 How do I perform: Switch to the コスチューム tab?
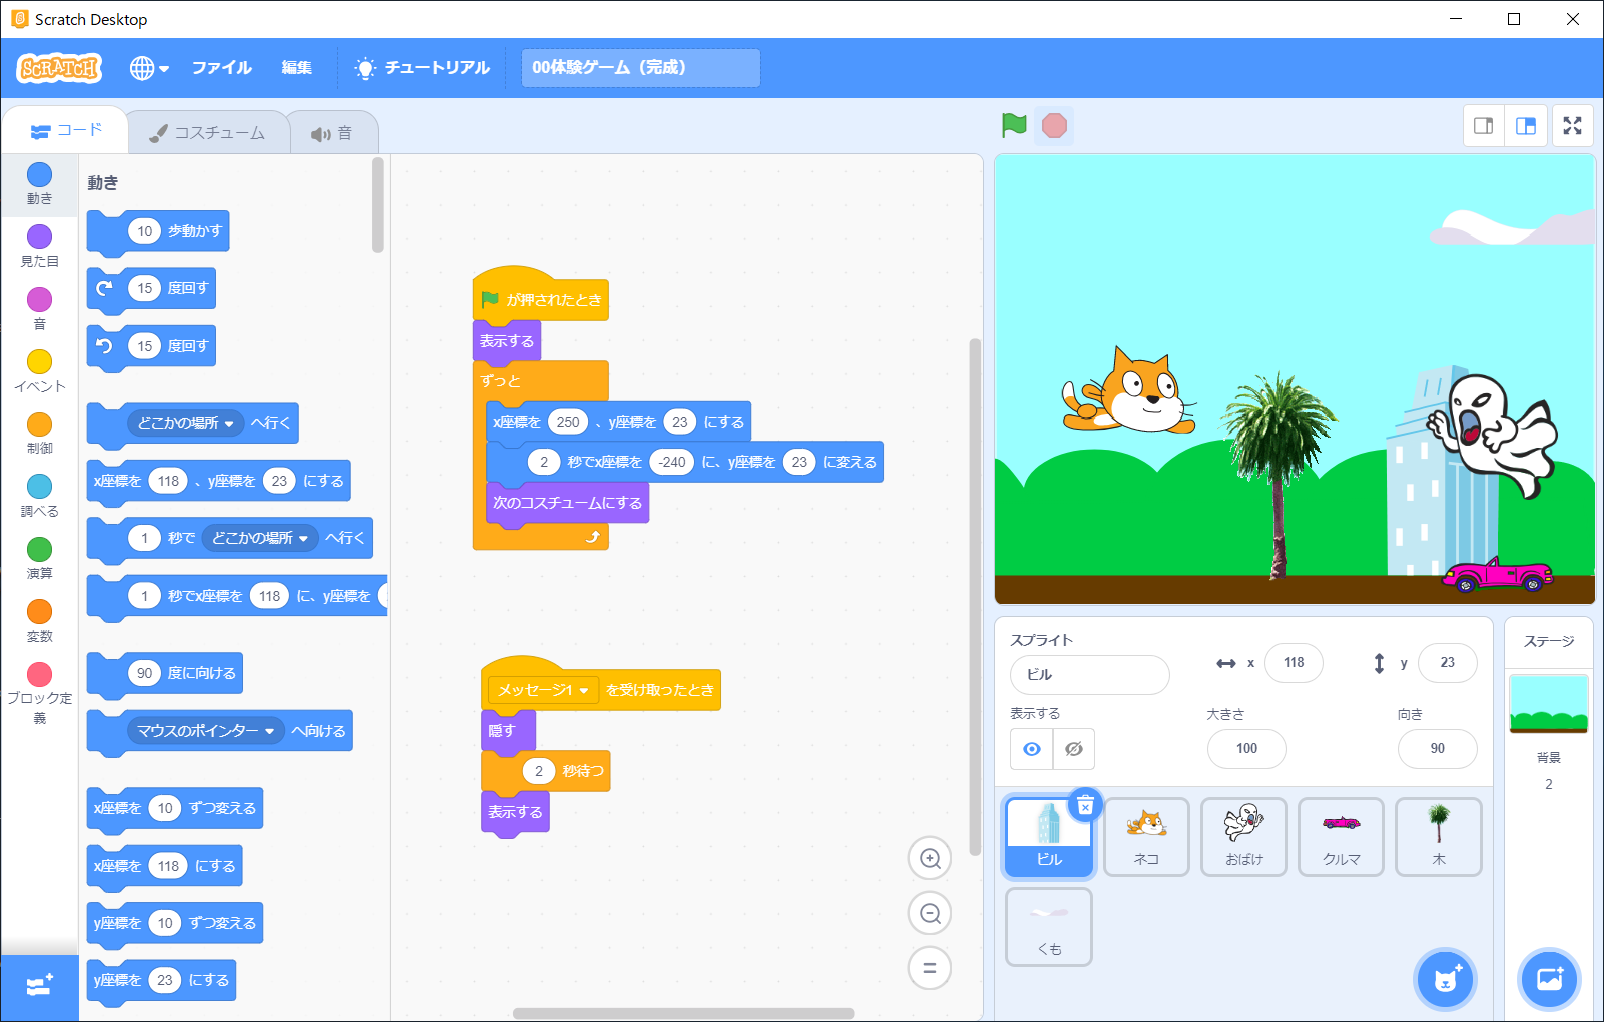click(208, 133)
